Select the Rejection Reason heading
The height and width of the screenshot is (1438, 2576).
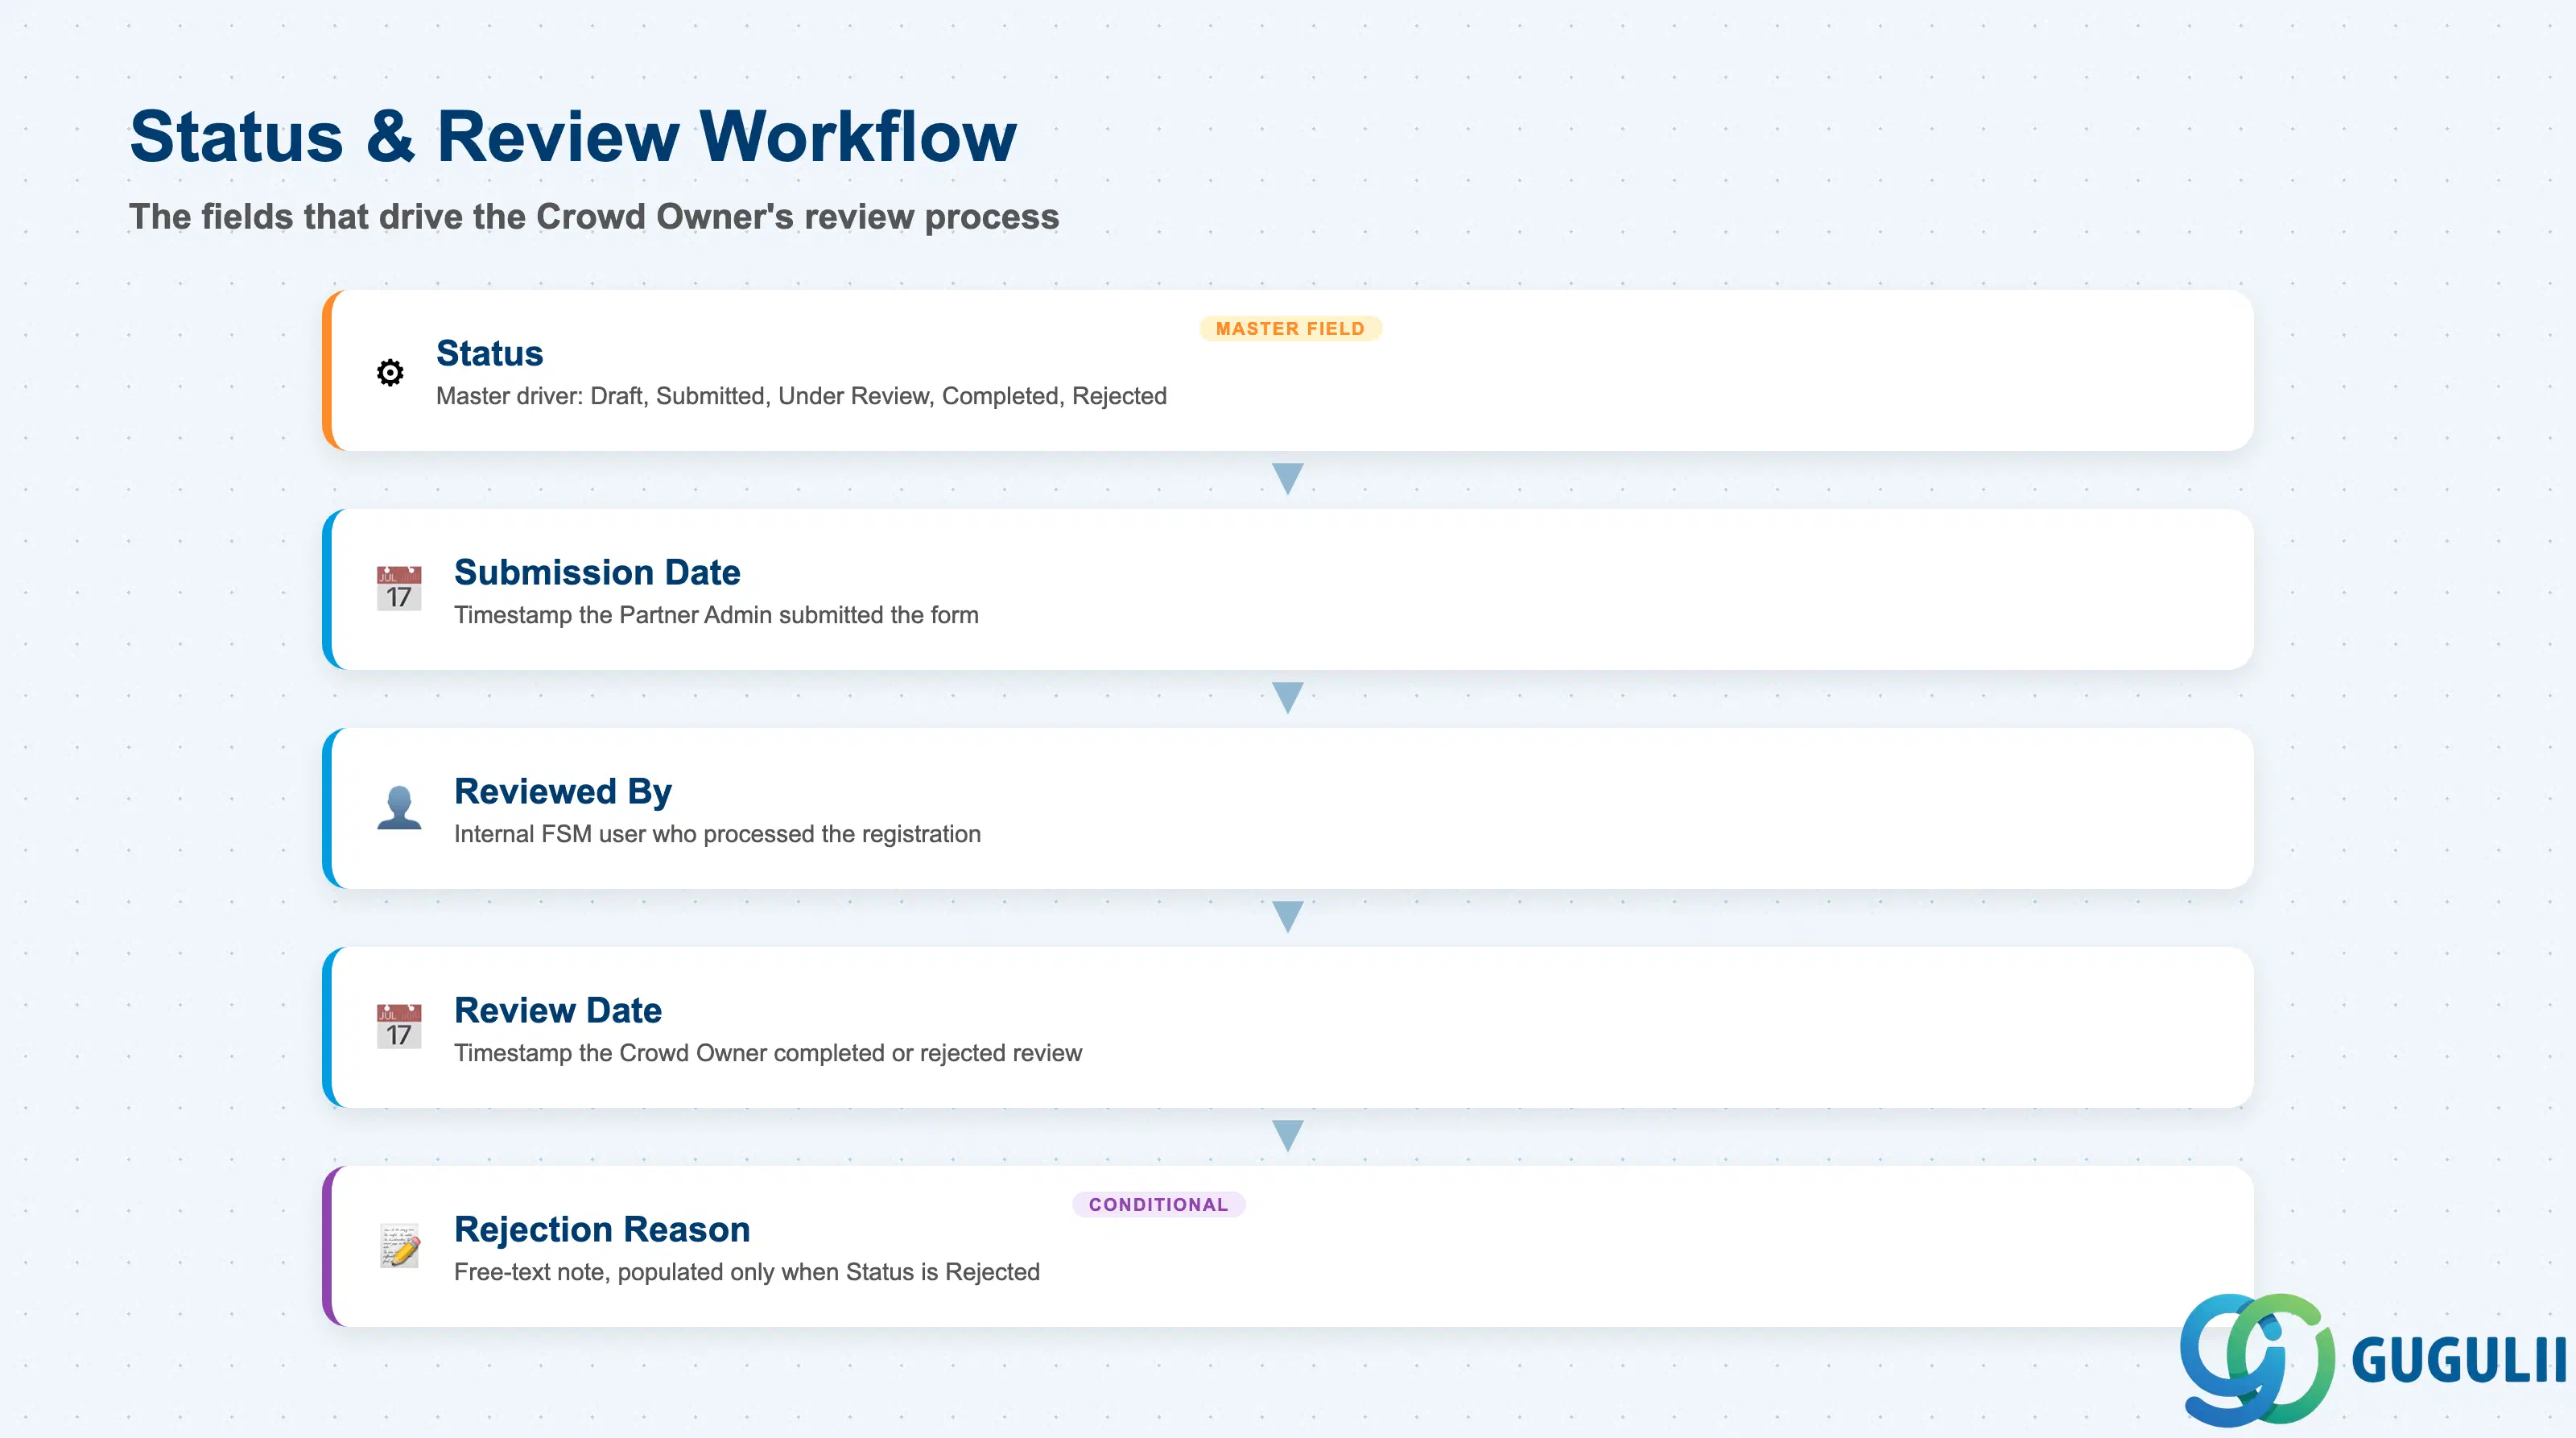[x=602, y=1229]
